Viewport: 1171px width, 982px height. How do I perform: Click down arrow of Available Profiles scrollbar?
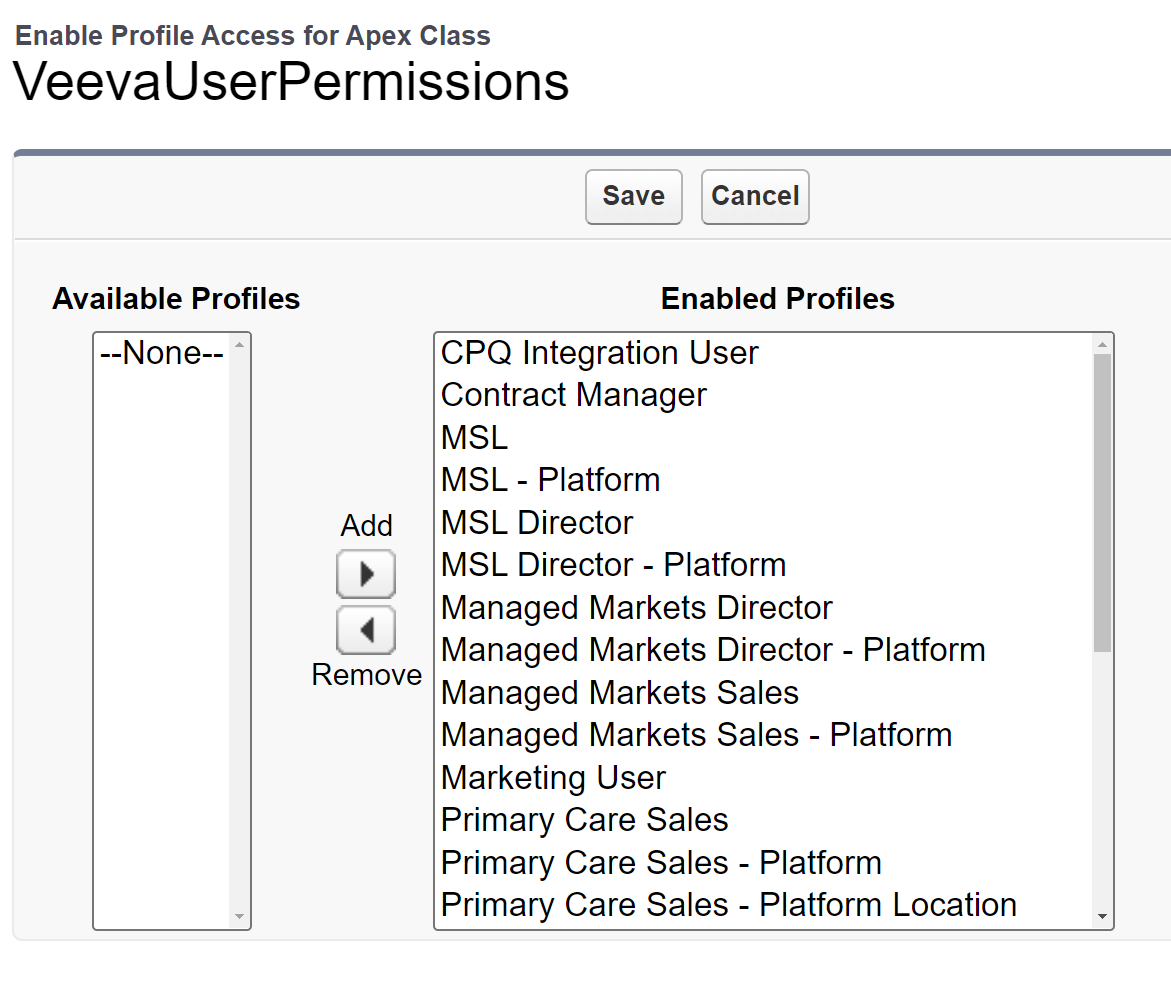pos(239,916)
